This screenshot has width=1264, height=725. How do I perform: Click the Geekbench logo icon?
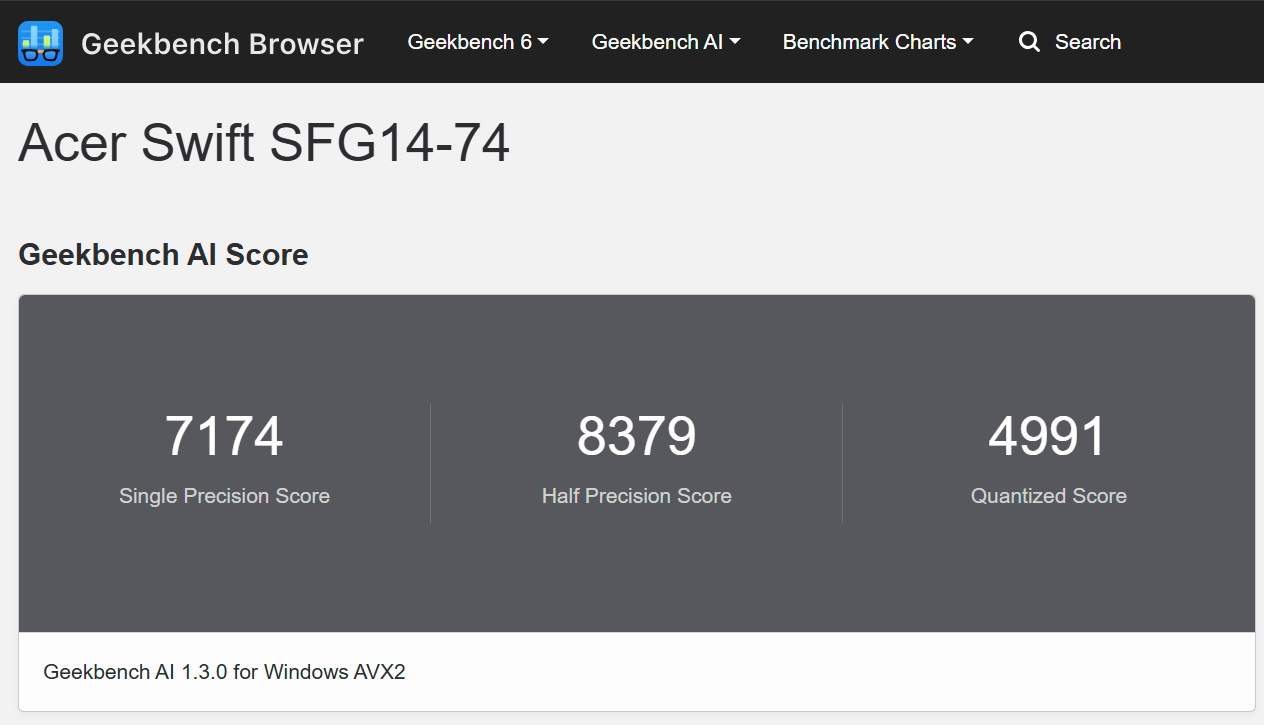[41, 43]
